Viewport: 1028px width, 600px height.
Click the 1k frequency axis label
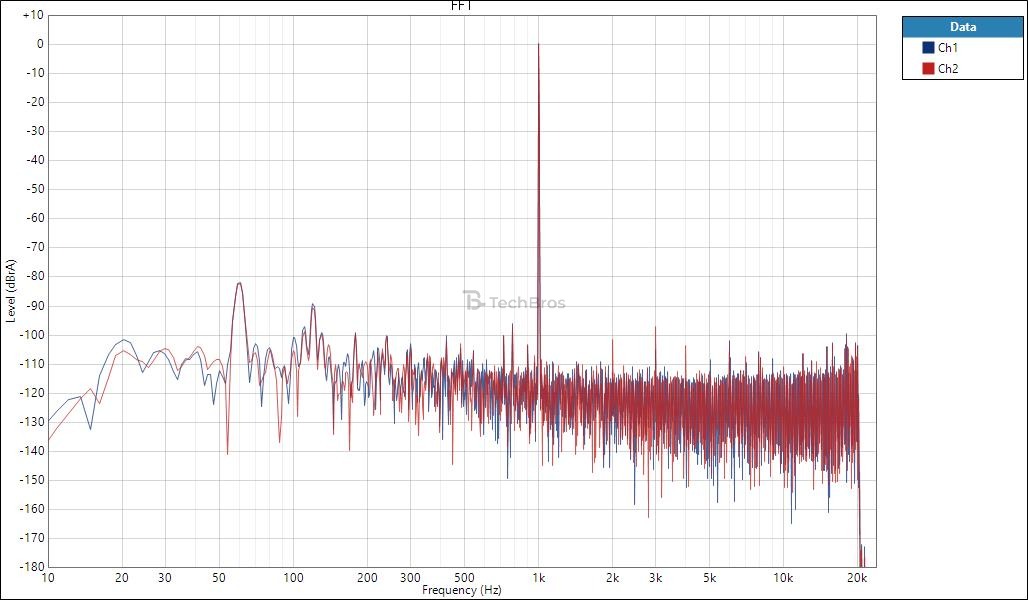pyautogui.click(x=538, y=578)
